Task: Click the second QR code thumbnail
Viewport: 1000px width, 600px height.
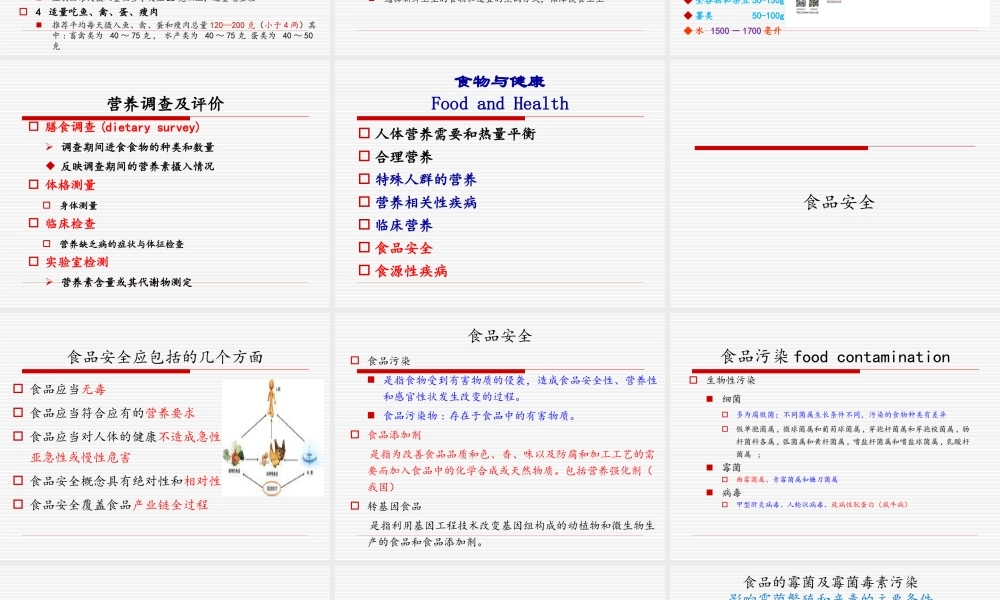Action: (812, 5)
